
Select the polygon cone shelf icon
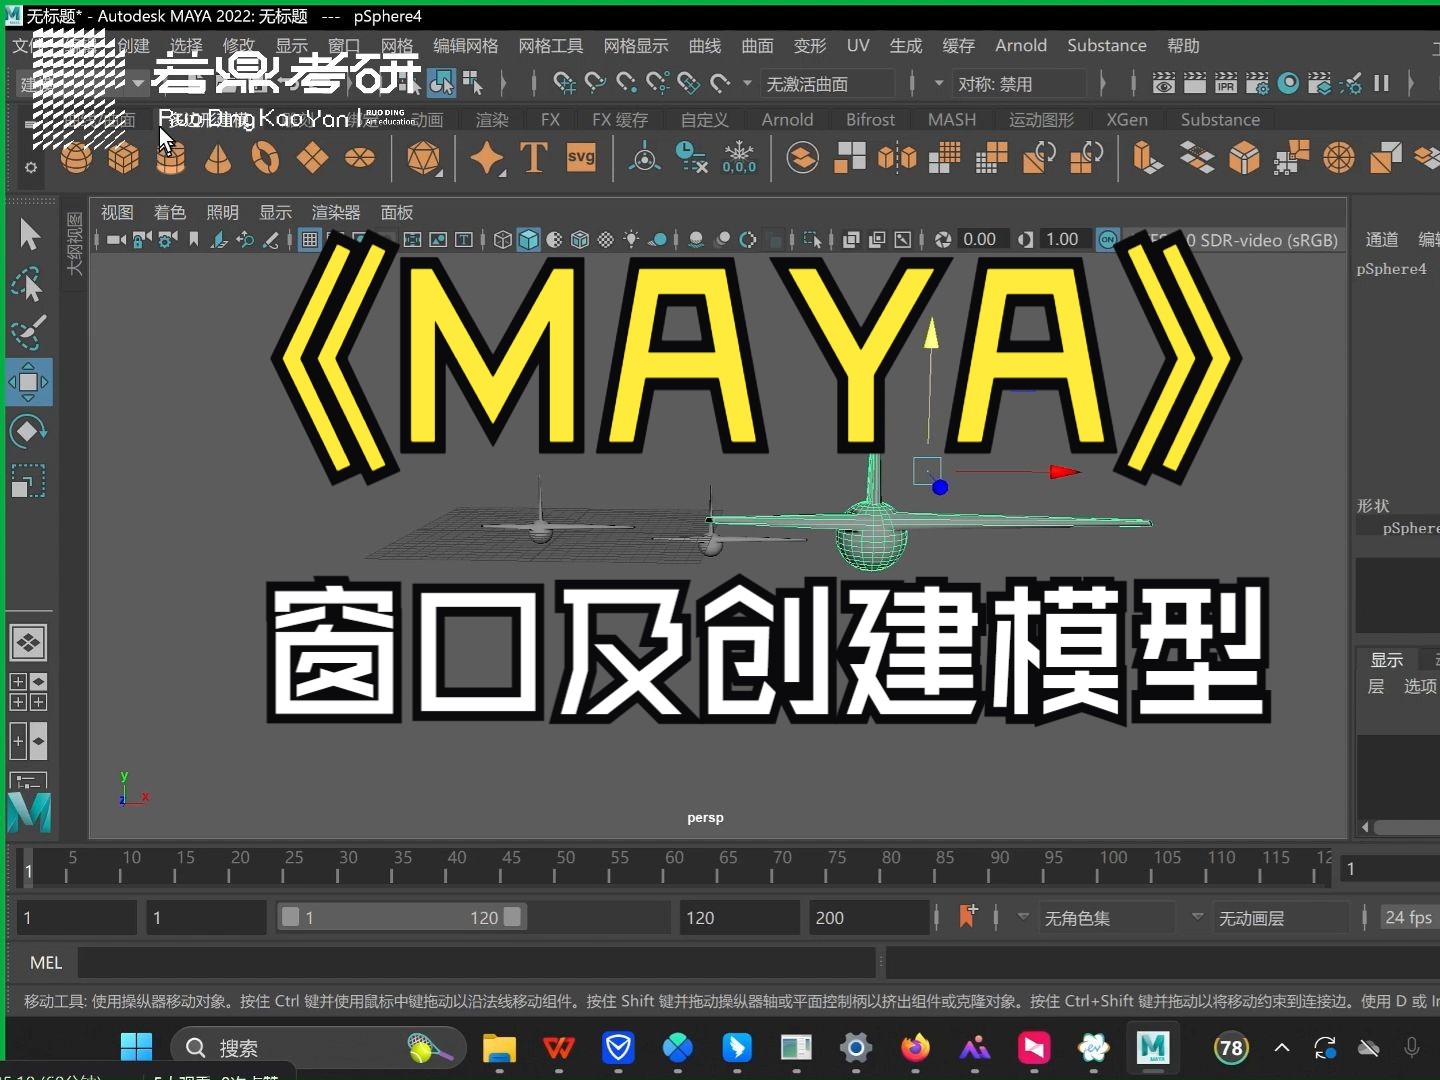[218, 158]
